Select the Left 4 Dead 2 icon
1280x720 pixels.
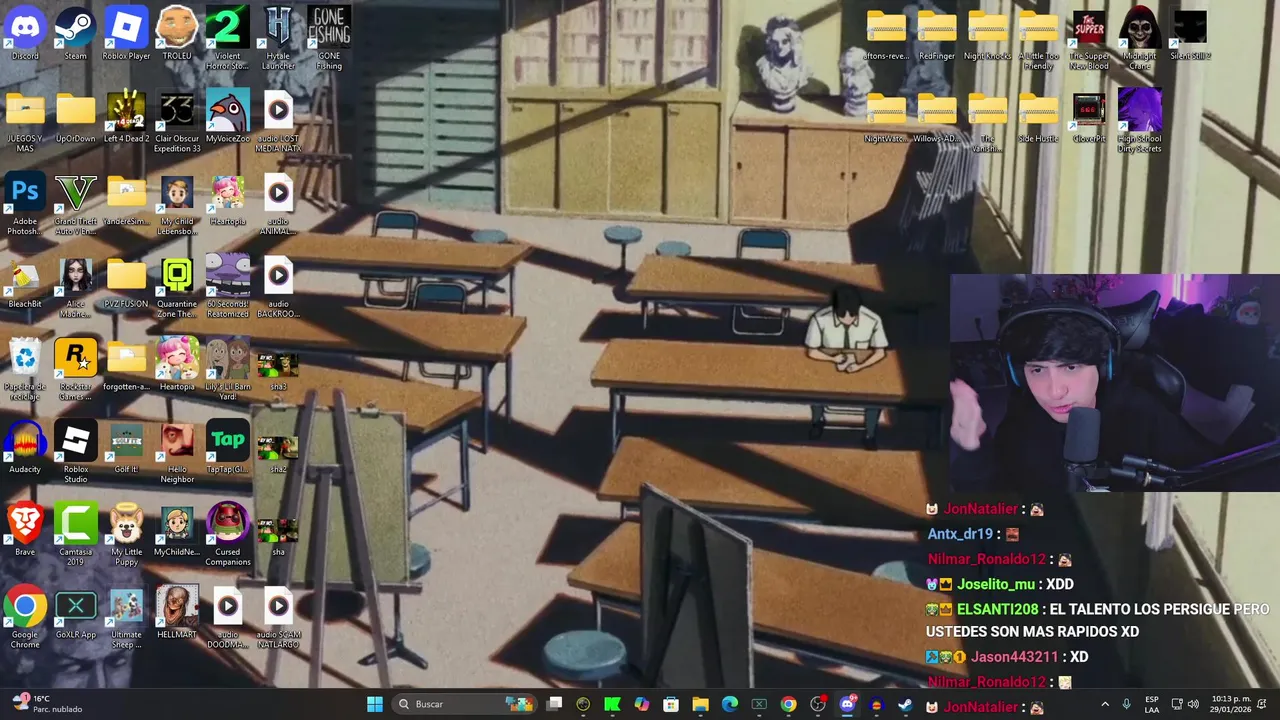pyautogui.click(x=126, y=117)
